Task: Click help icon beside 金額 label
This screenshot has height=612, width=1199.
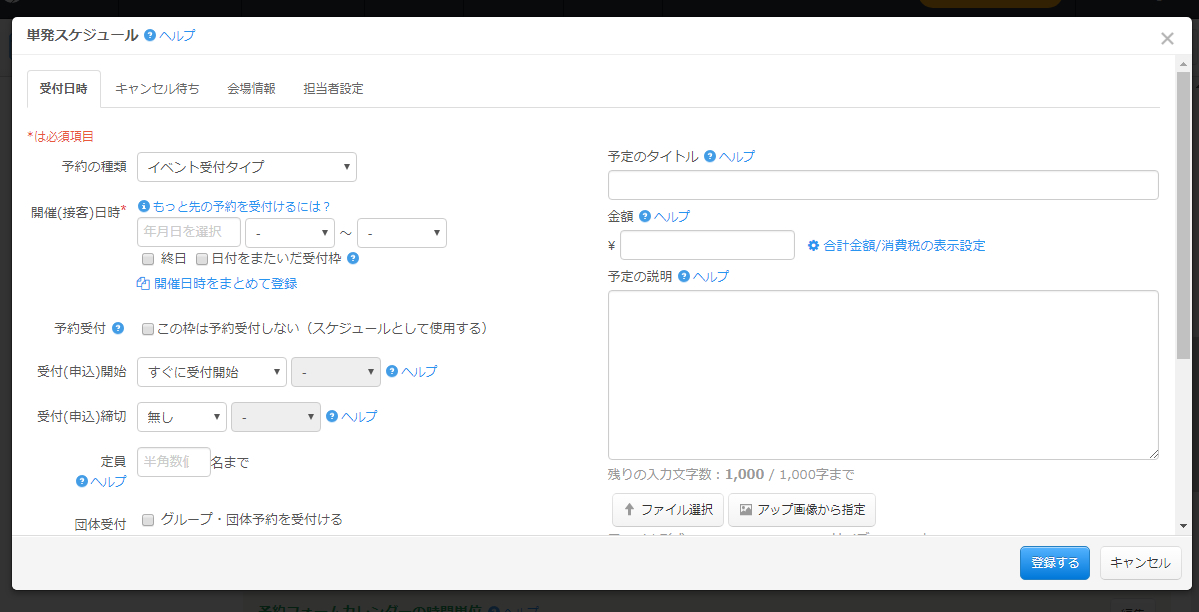Action: (x=645, y=216)
